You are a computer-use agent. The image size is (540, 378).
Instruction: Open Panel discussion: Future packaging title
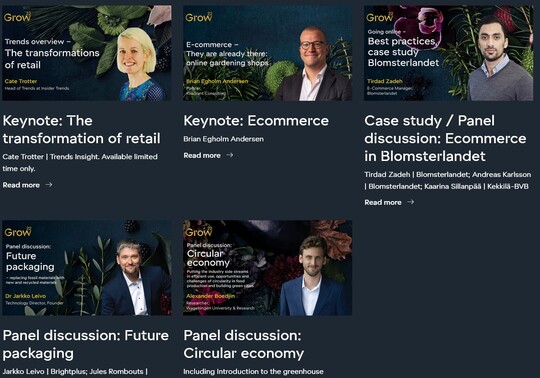pyautogui.click(x=86, y=344)
